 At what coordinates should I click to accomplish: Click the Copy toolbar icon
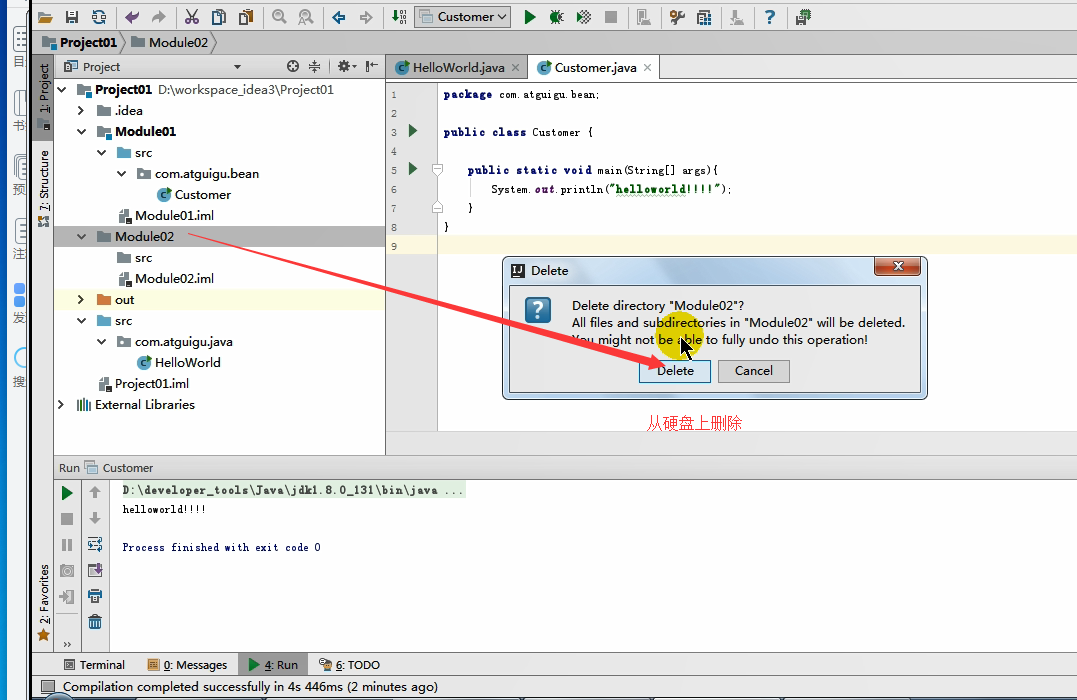coord(218,17)
